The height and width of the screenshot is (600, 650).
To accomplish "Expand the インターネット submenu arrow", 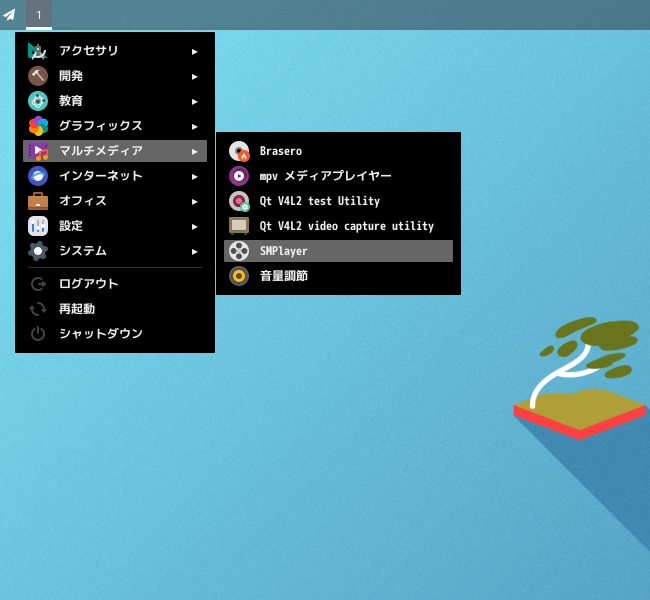I will tap(194, 177).
